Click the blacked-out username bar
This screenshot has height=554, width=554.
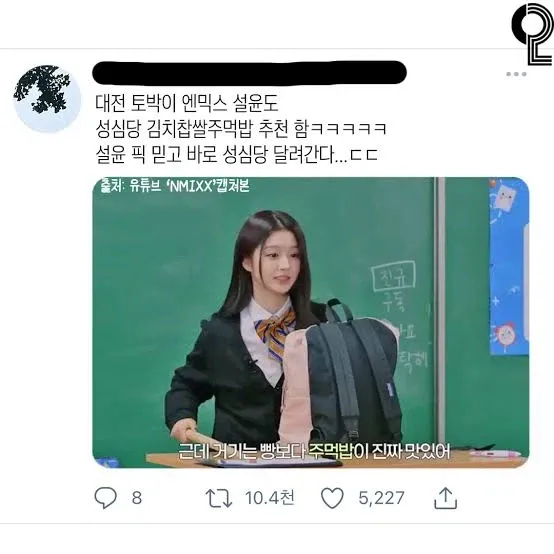point(249,72)
